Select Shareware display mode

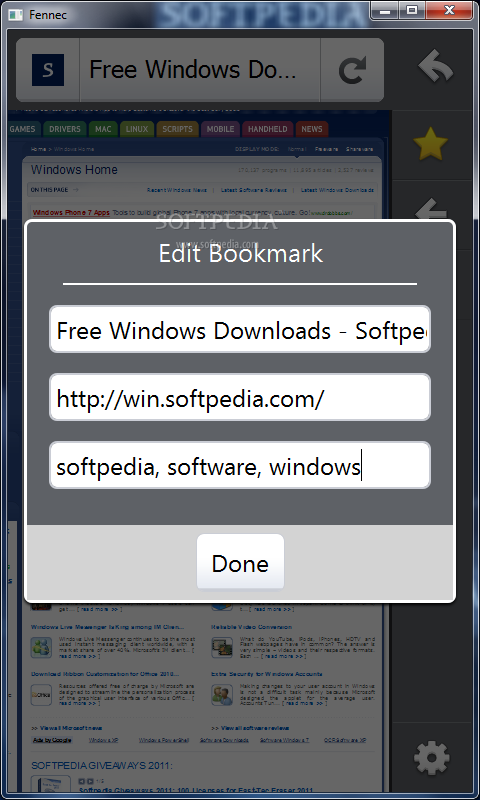point(359,149)
